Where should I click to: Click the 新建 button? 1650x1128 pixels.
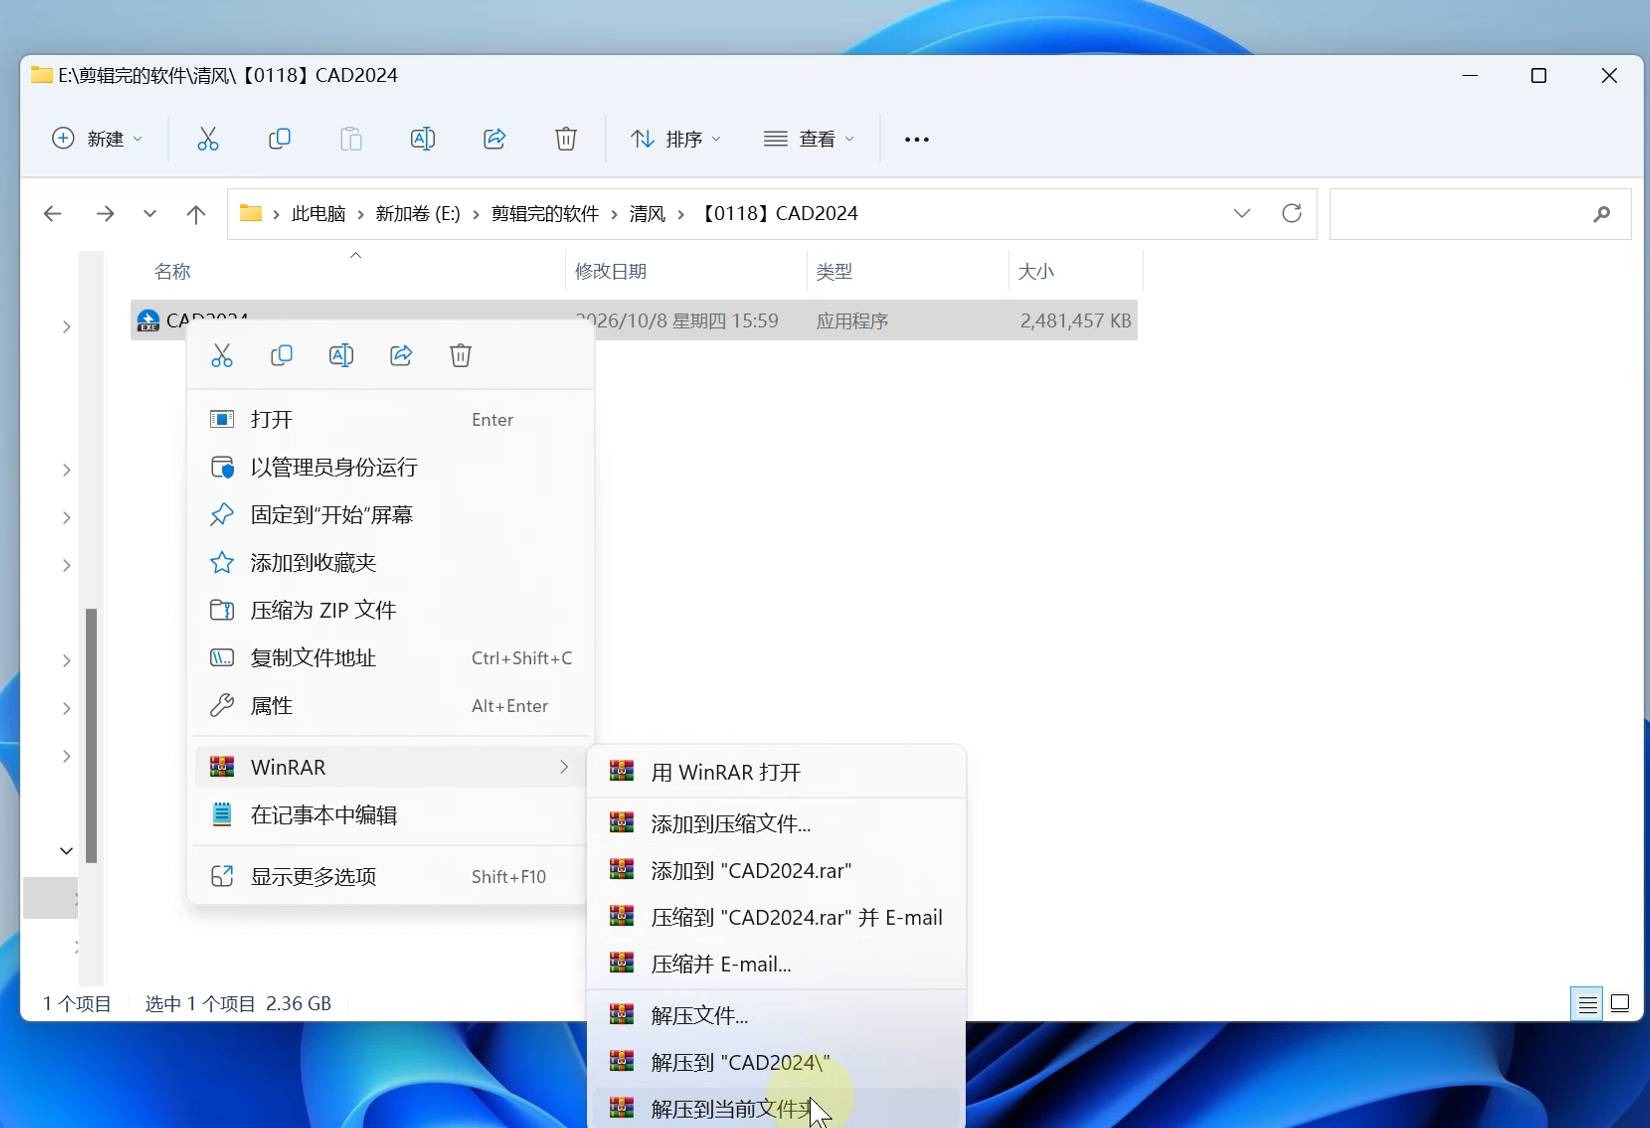click(x=97, y=139)
